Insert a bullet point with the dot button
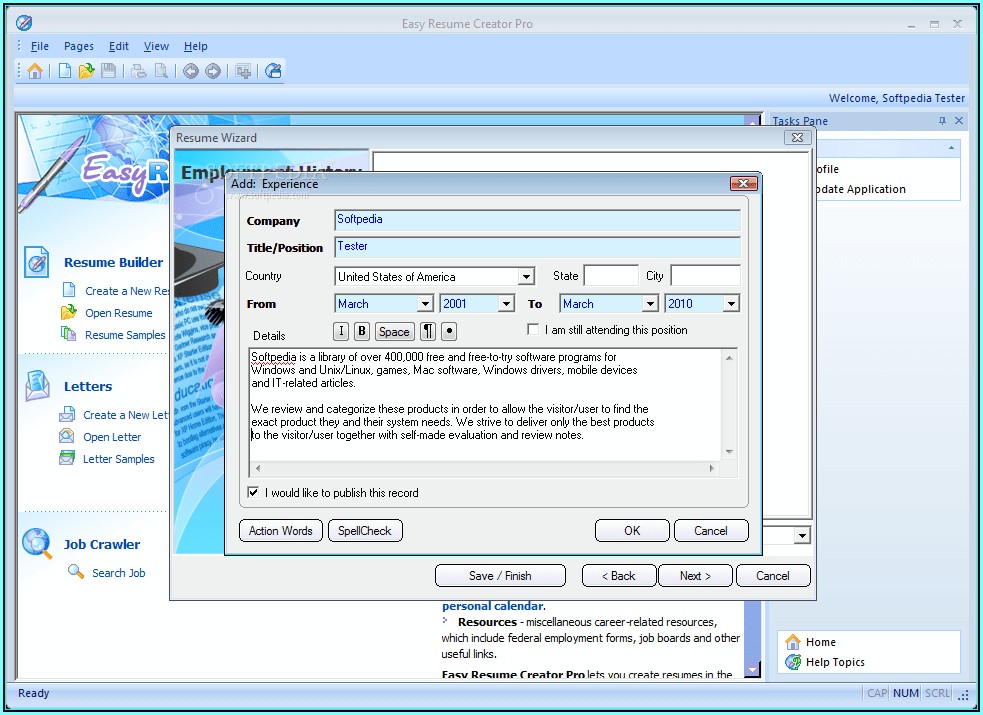Screen dimensions: 983x715 449,332
